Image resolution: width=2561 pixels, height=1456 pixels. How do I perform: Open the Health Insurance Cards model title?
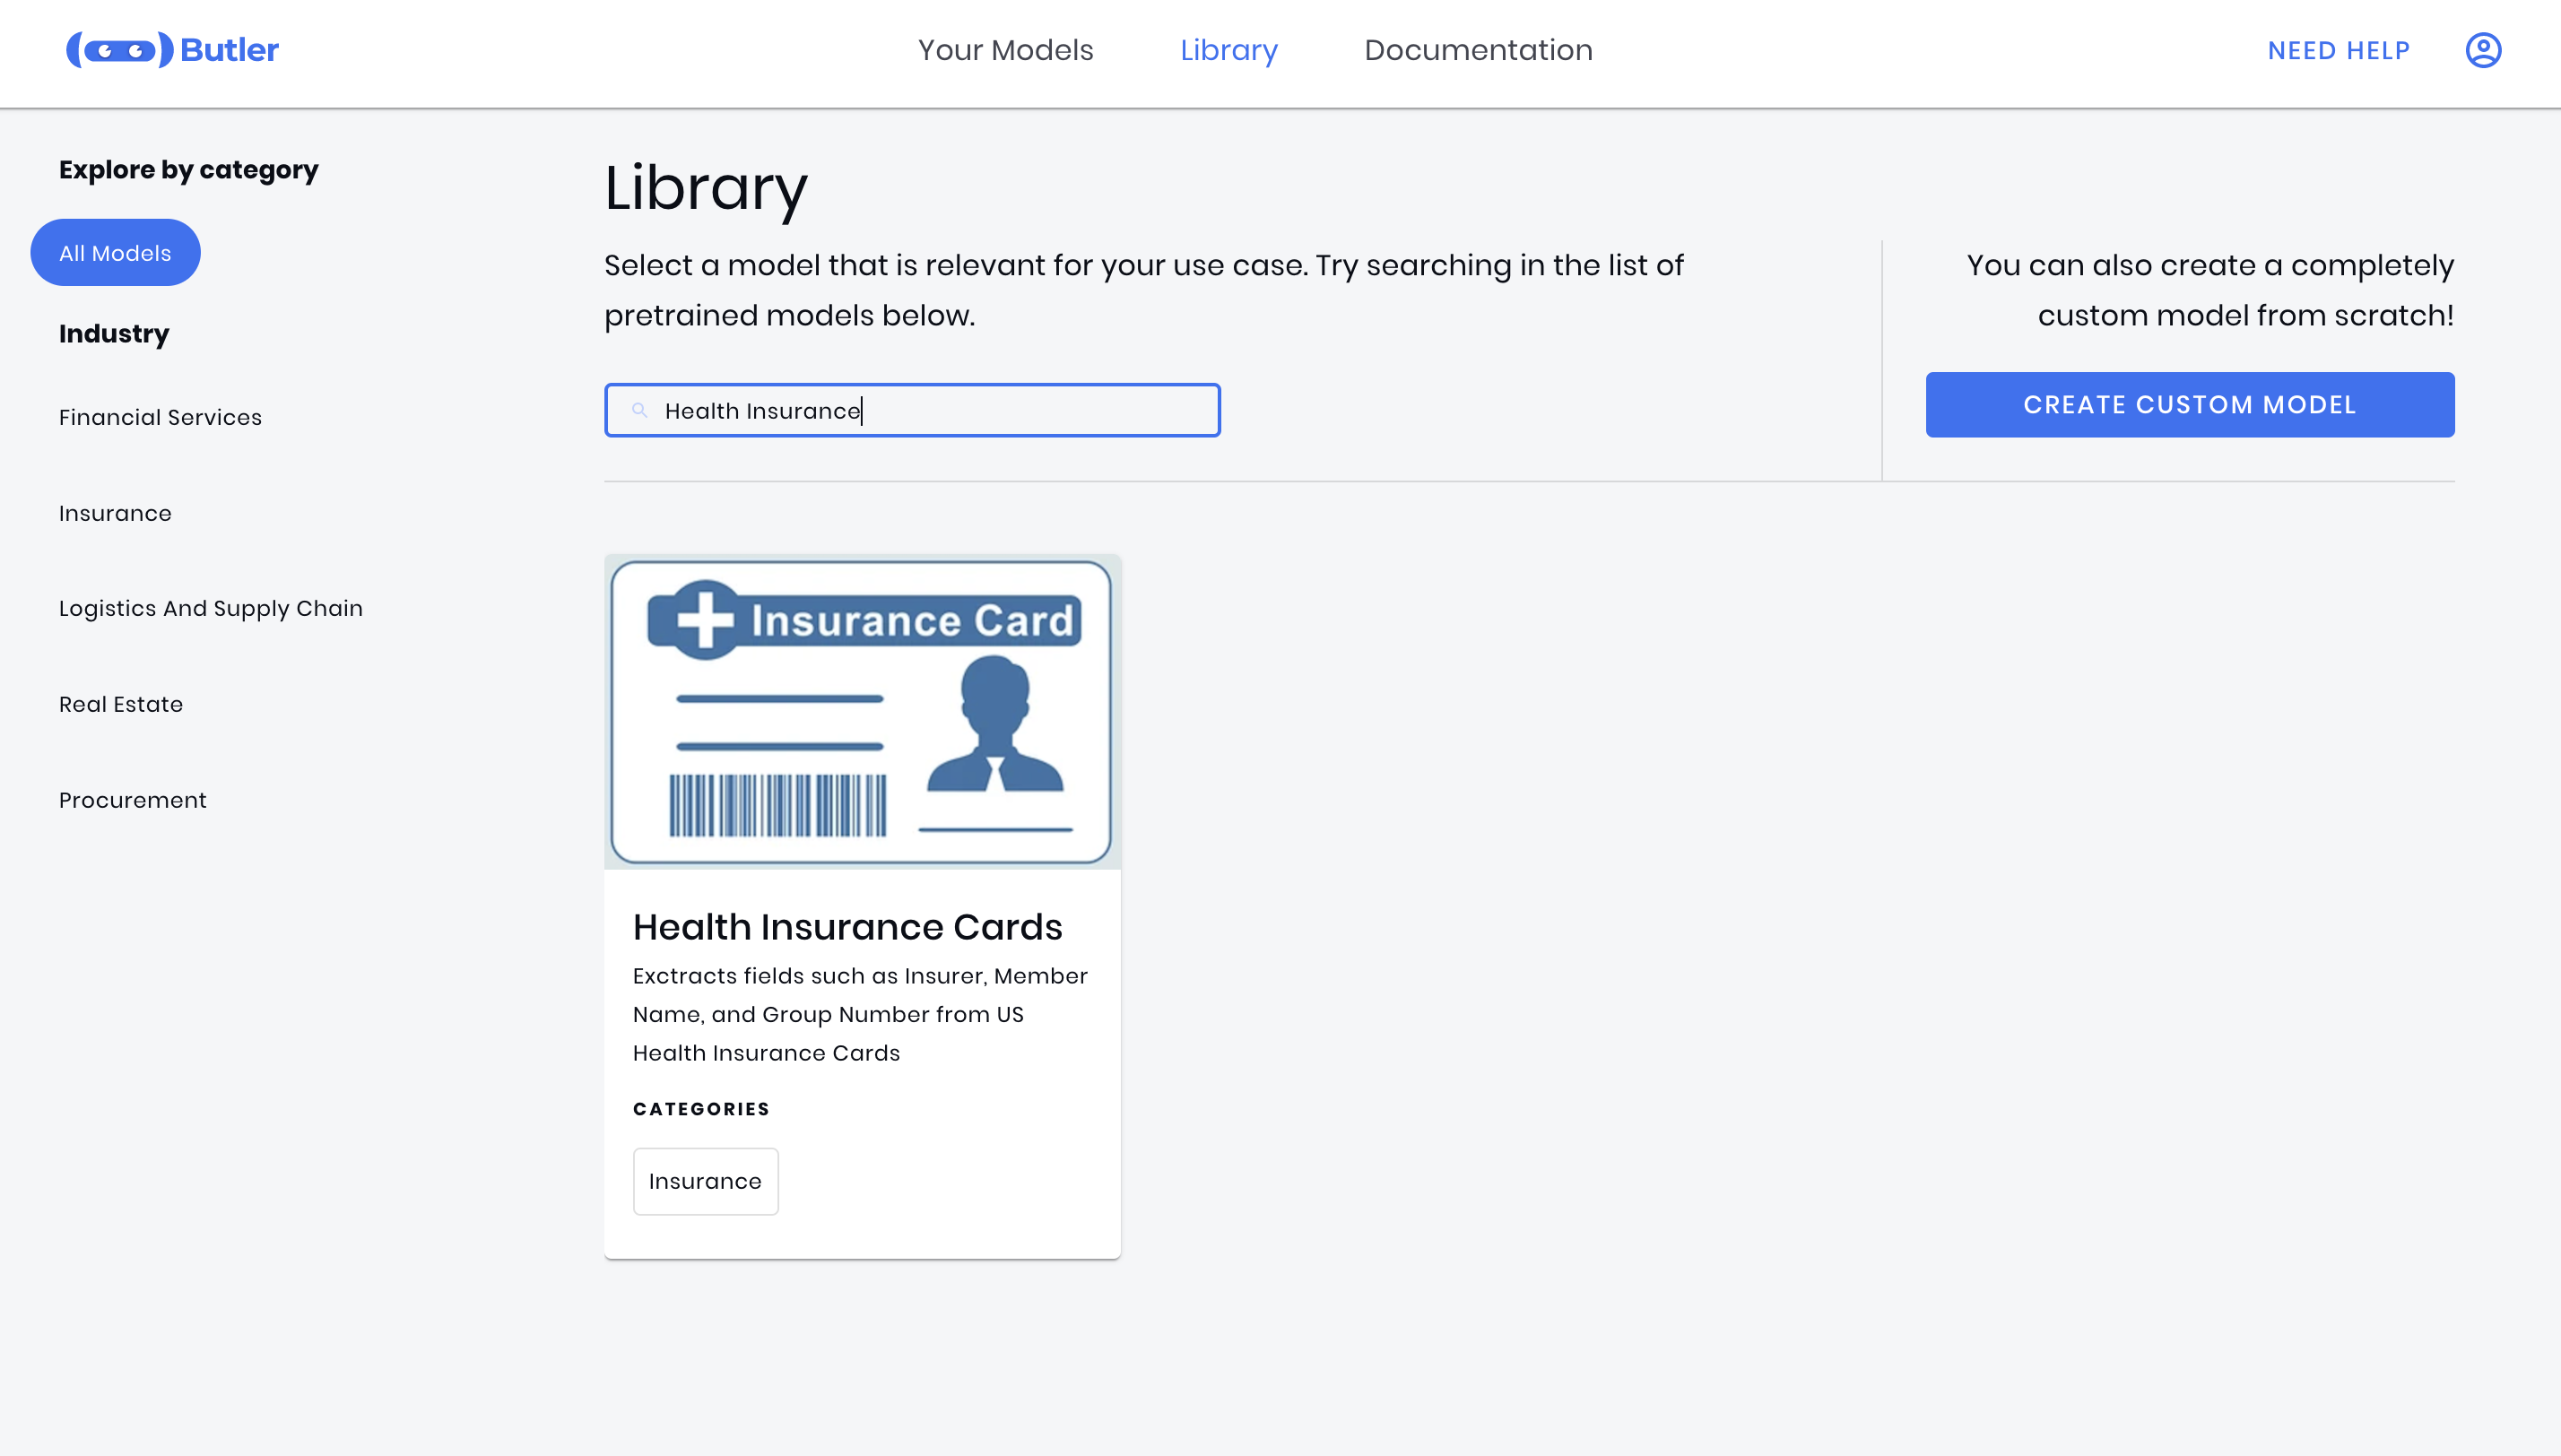[847, 927]
